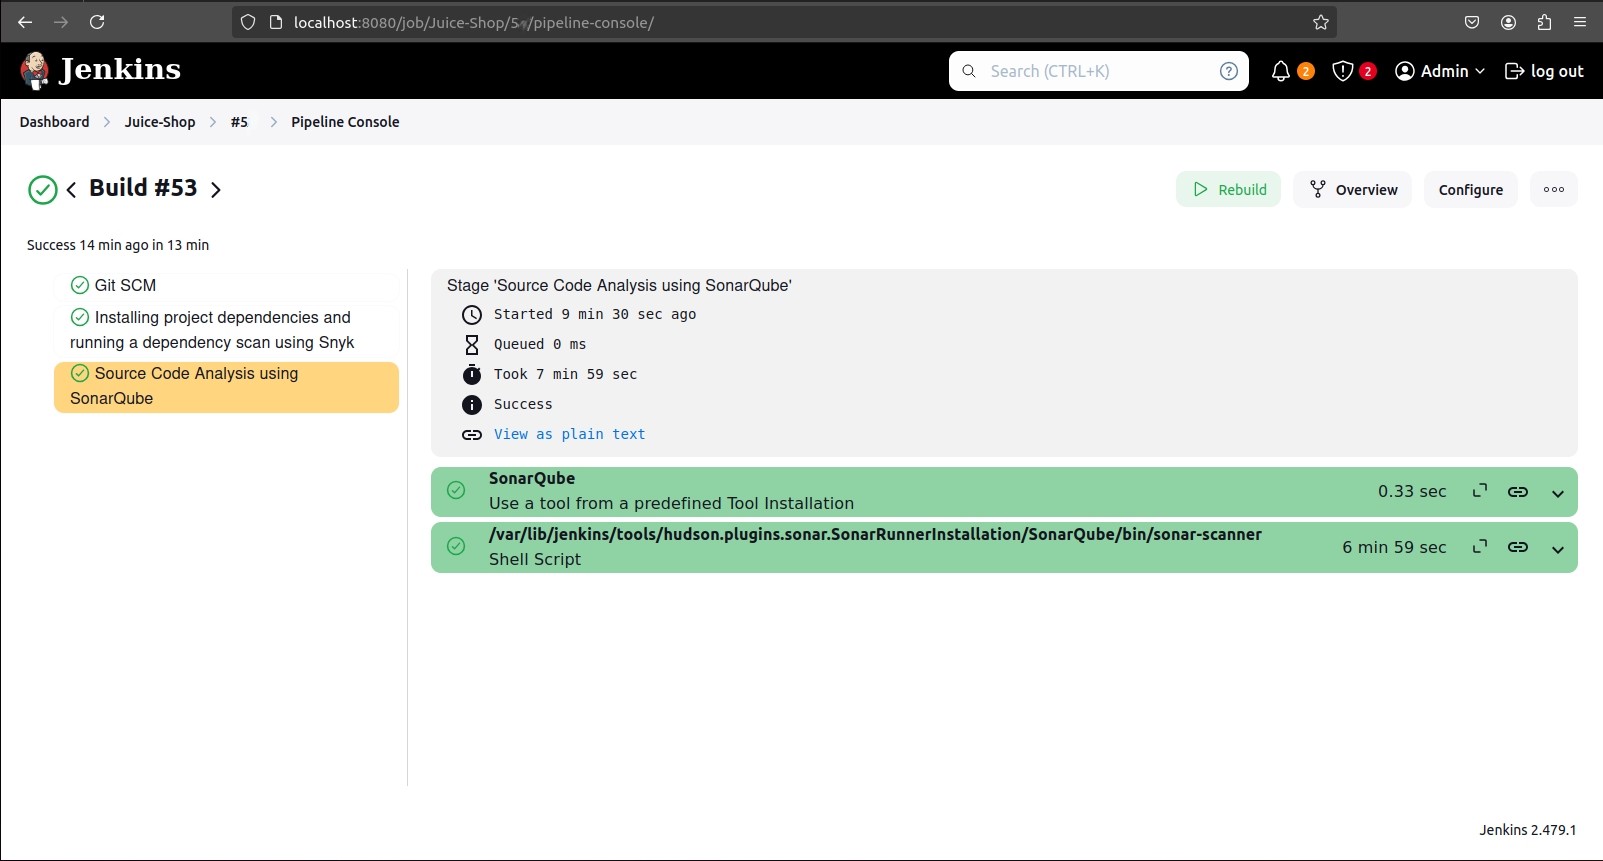Click the link icon beside View as plain text
This screenshot has height=861, width=1603.
tap(471, 435)
